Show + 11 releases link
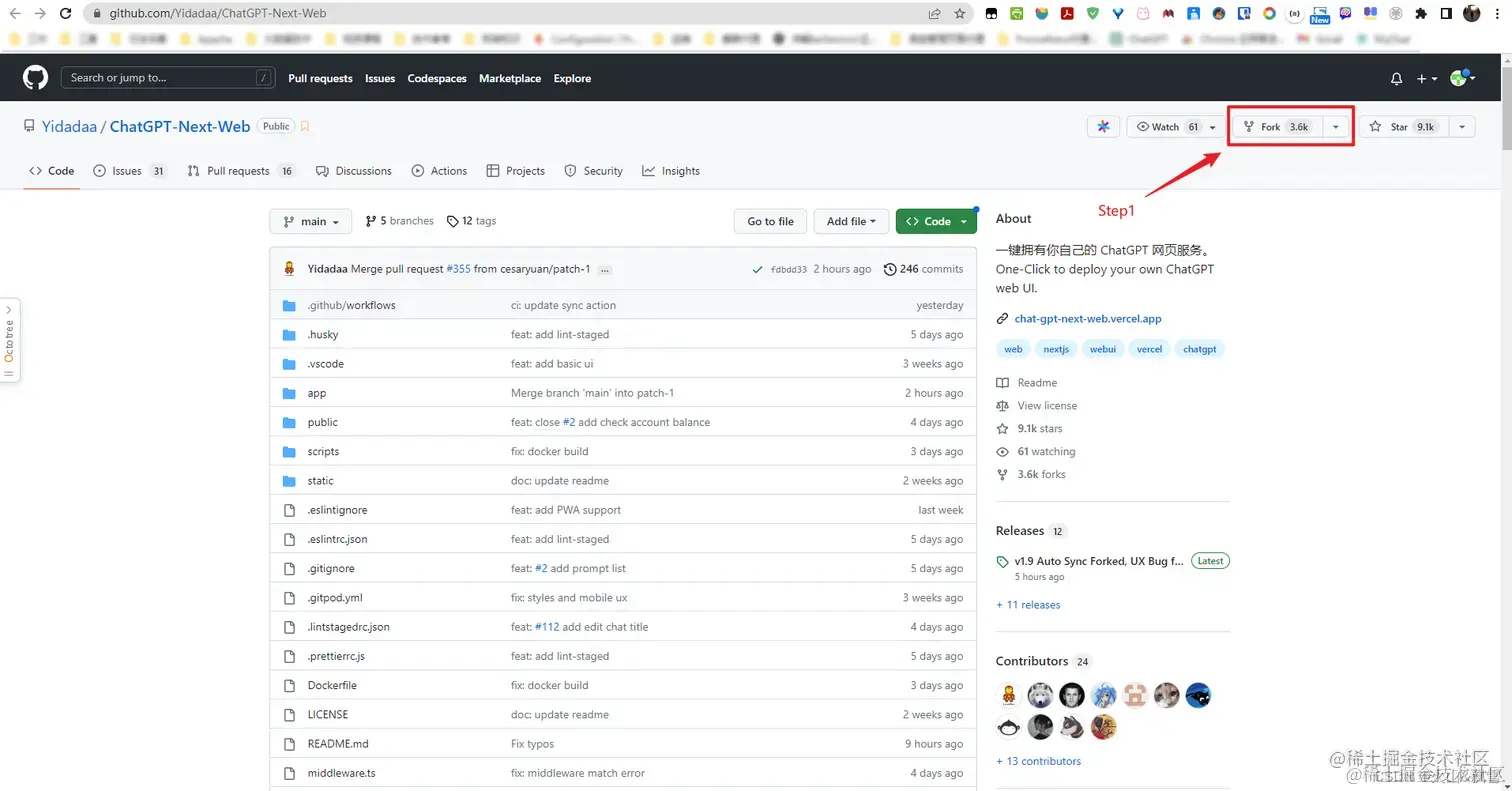1512x791 pixels. click(1028, 605)
